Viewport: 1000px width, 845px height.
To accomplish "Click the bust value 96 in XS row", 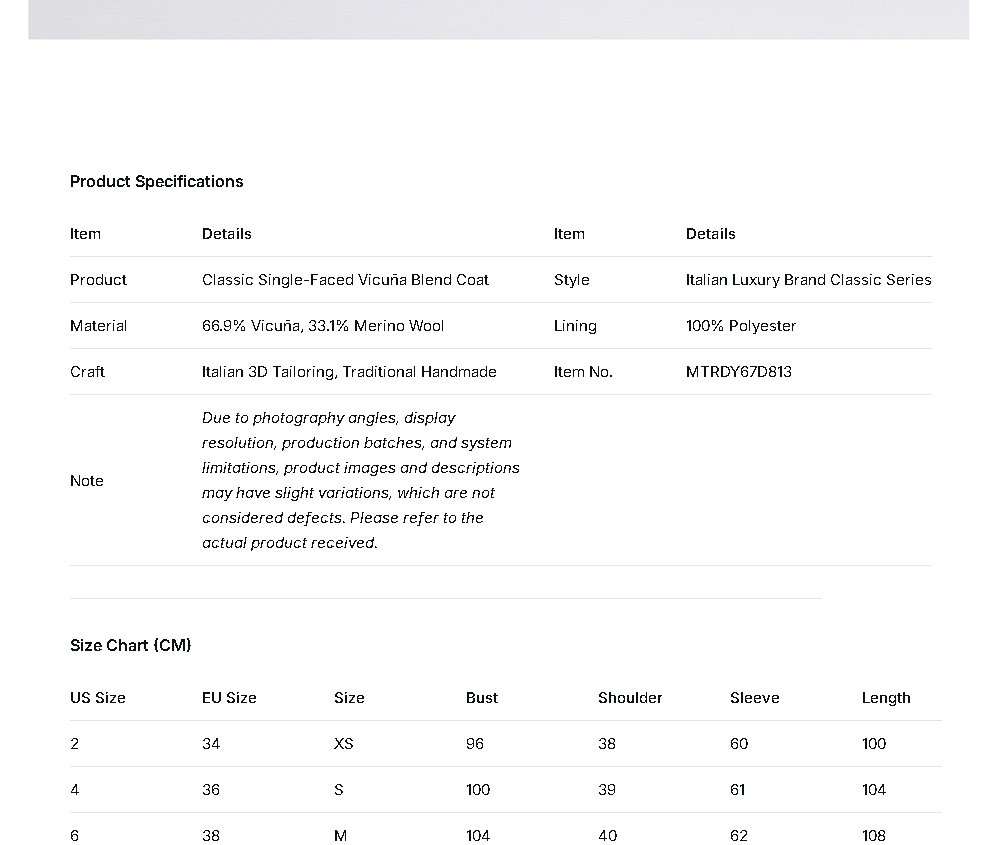I will pyautogui.click(x=474, y=744).
